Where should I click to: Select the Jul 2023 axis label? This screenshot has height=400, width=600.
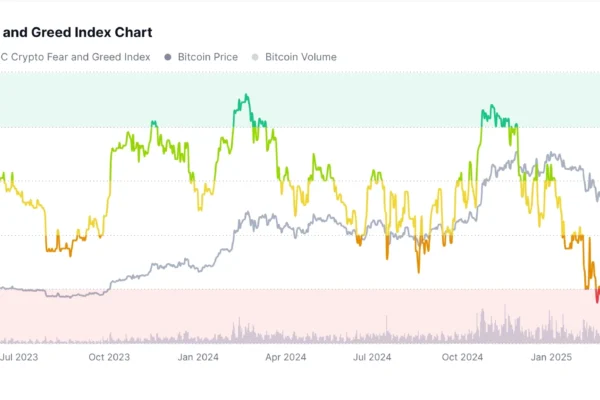click(20, 356)
